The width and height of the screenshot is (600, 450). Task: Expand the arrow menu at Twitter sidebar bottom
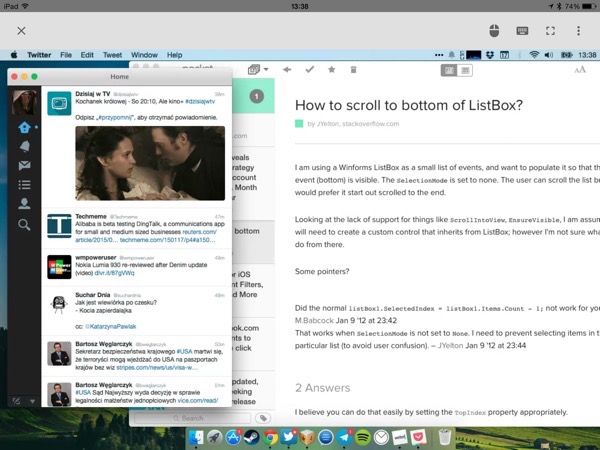click(33, 401)
